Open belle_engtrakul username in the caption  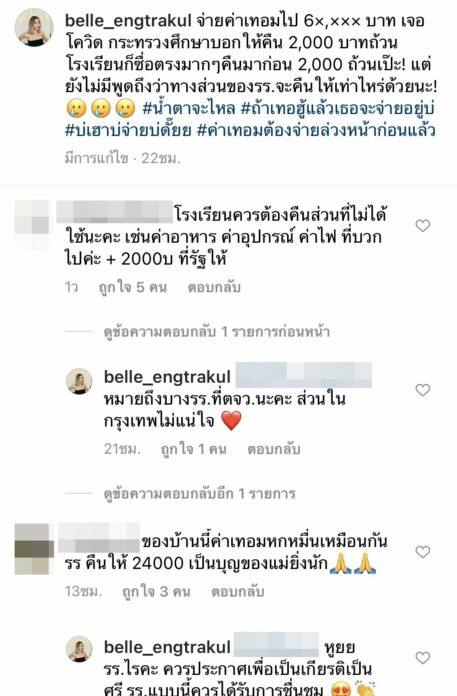tap(128, 21)
